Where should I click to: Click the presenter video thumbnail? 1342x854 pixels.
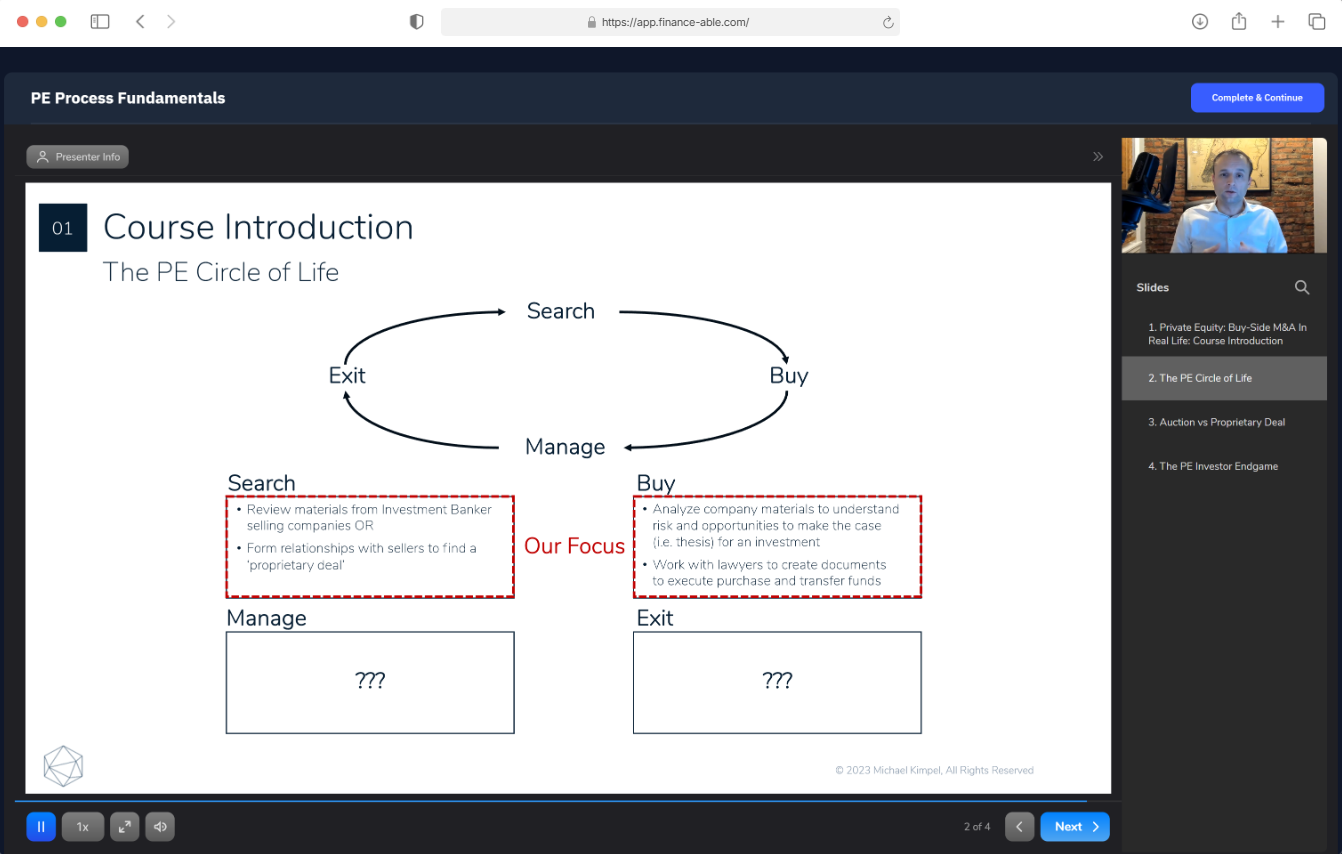coord(1224,195)
